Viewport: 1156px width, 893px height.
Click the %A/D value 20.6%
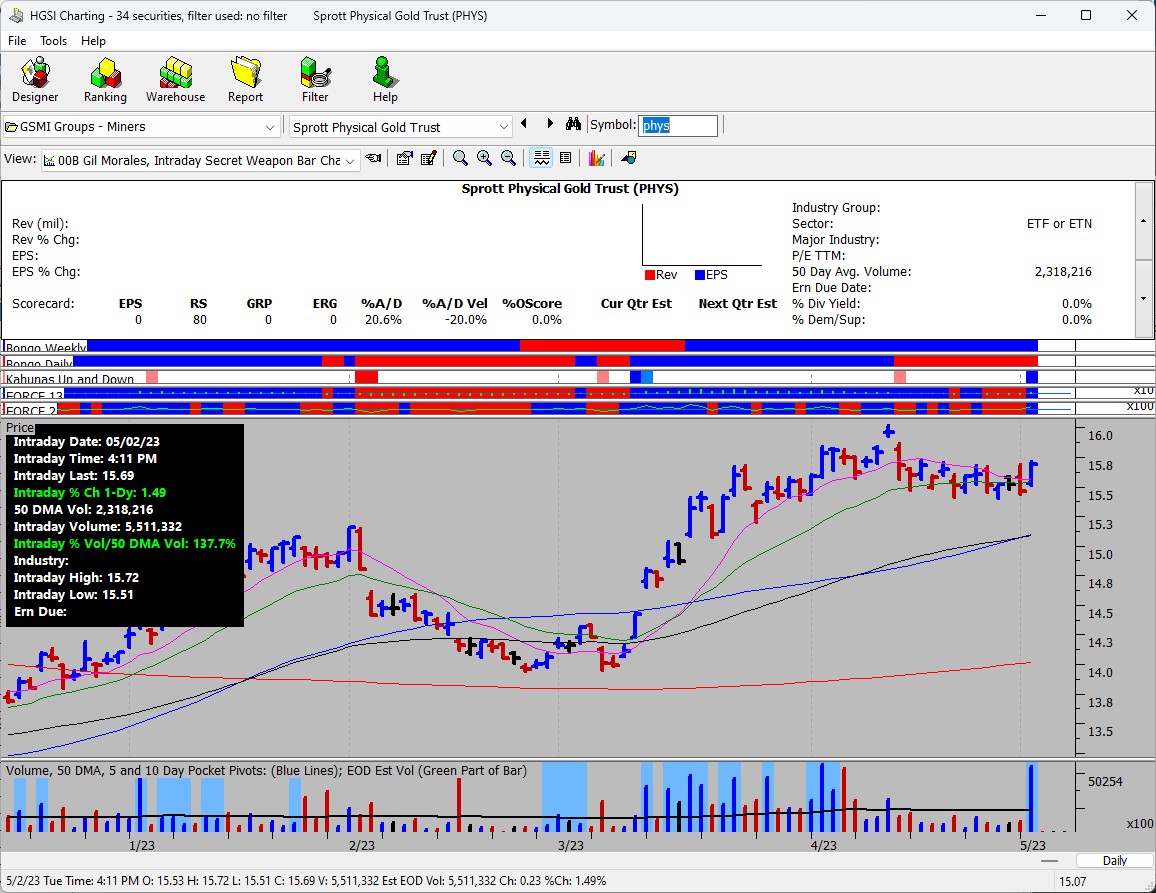[383, 320]
